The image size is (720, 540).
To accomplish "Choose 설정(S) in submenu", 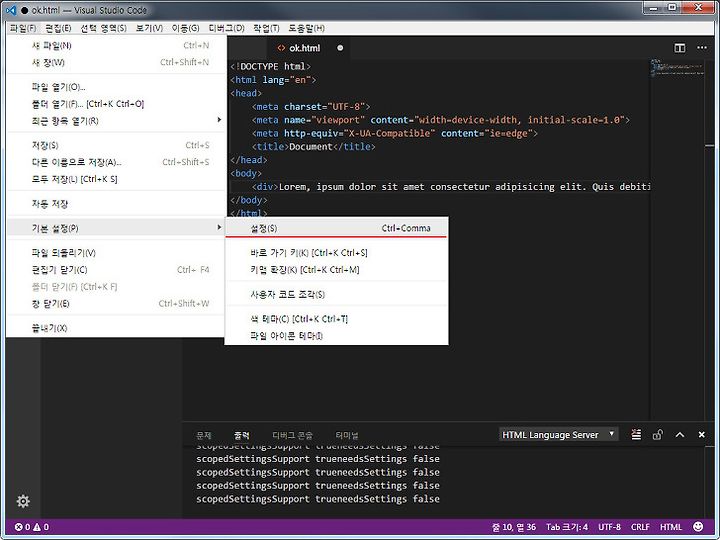I will [x=336, y=228].
